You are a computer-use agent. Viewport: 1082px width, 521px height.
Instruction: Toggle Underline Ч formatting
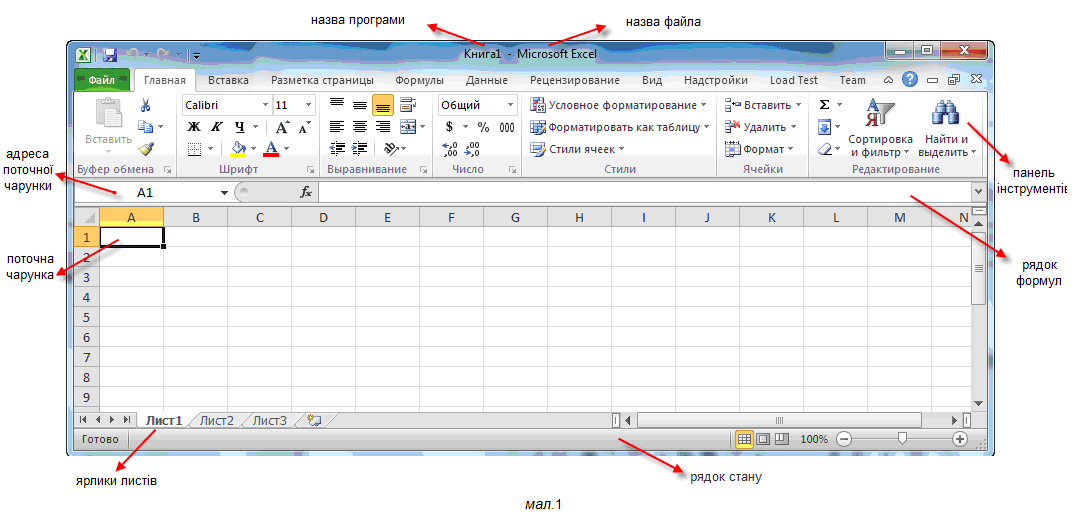(x=239, y=127)
